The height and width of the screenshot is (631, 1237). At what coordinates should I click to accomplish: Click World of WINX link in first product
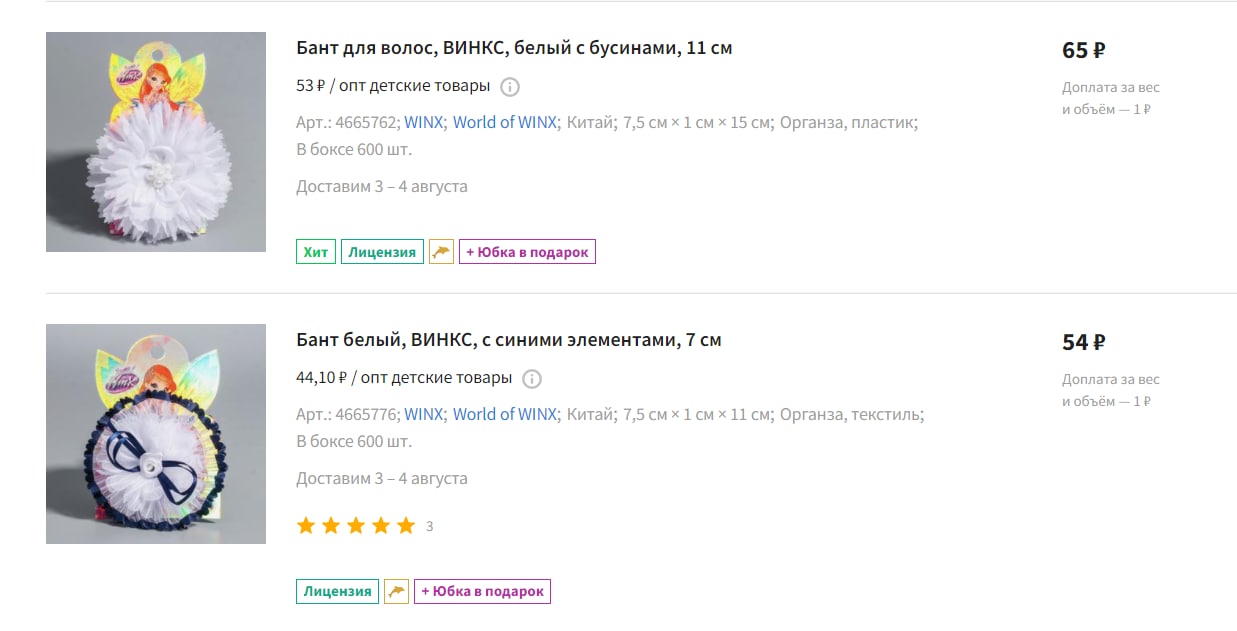point(505,122)
